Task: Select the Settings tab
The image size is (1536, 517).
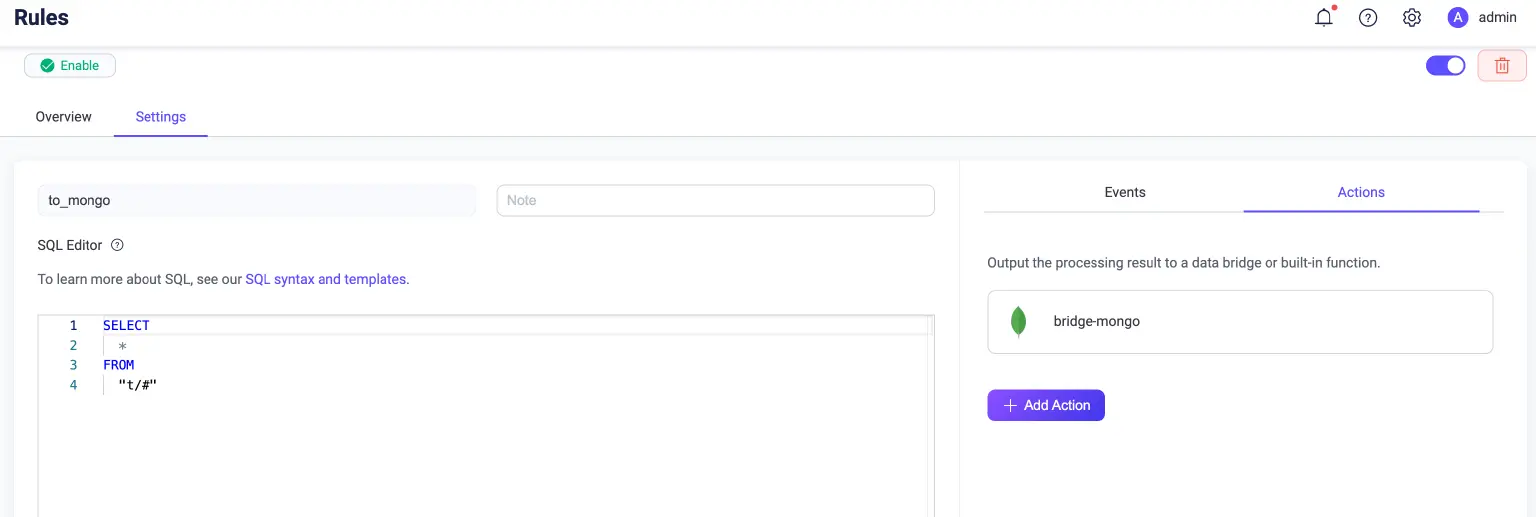Action: tap(161, 117)
